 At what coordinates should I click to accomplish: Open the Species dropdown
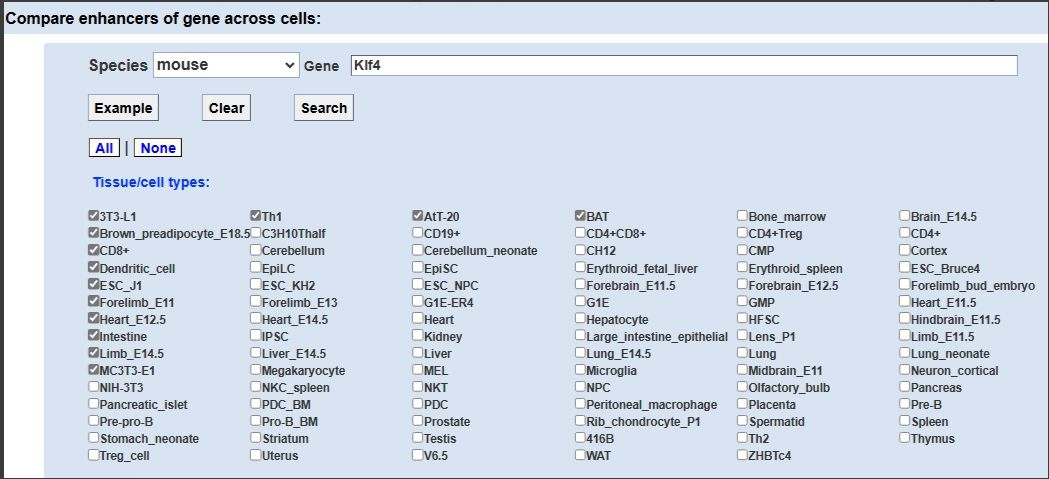(226, 65)
